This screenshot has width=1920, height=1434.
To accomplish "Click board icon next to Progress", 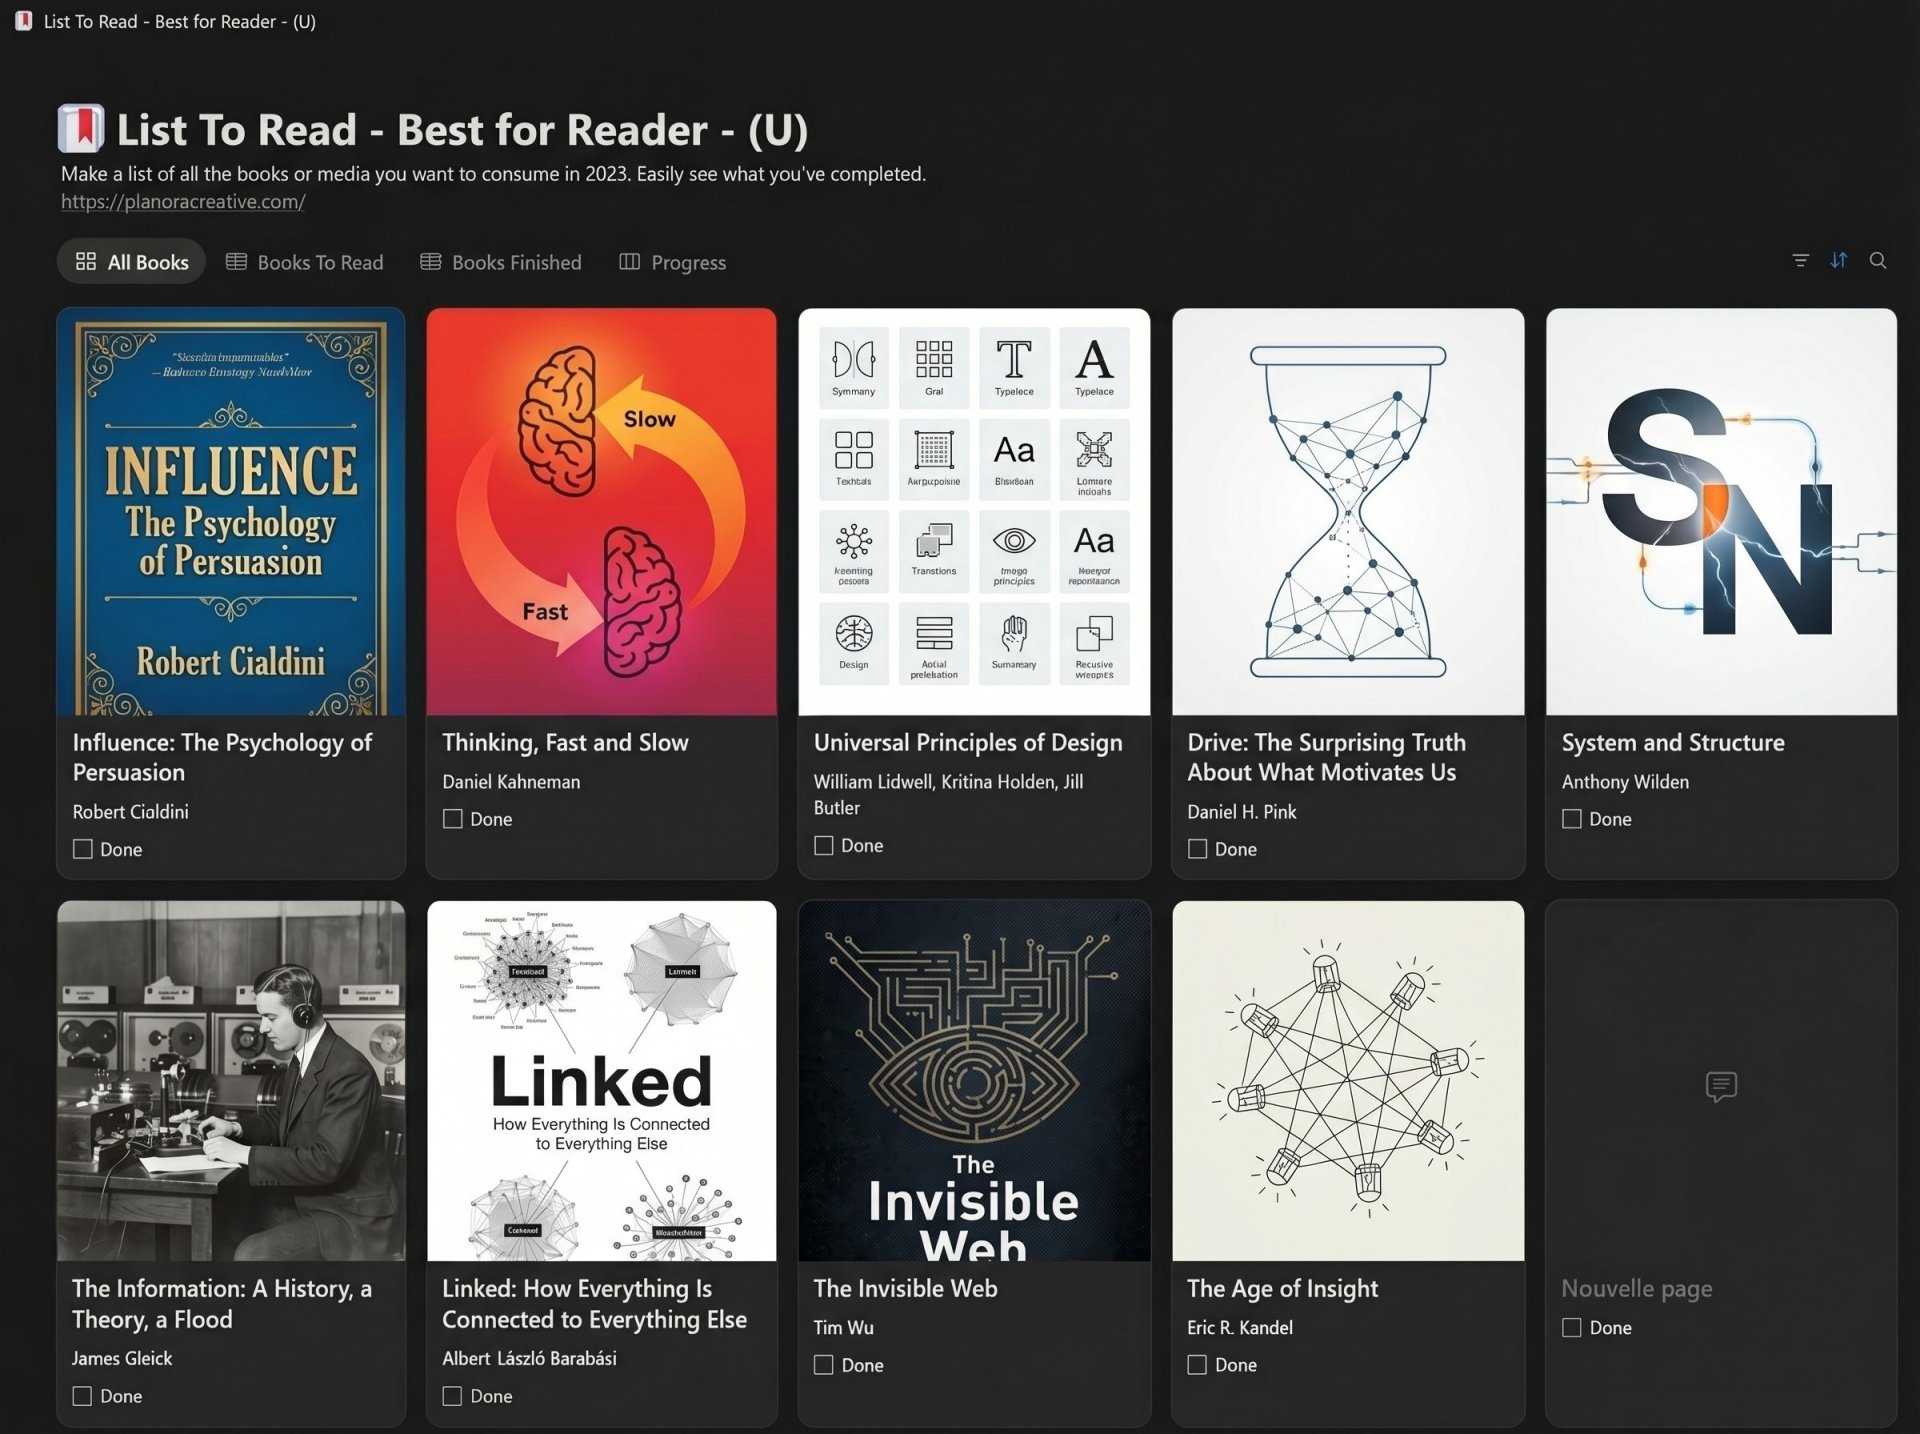I will pyautogui.click(x=629, y=262).
